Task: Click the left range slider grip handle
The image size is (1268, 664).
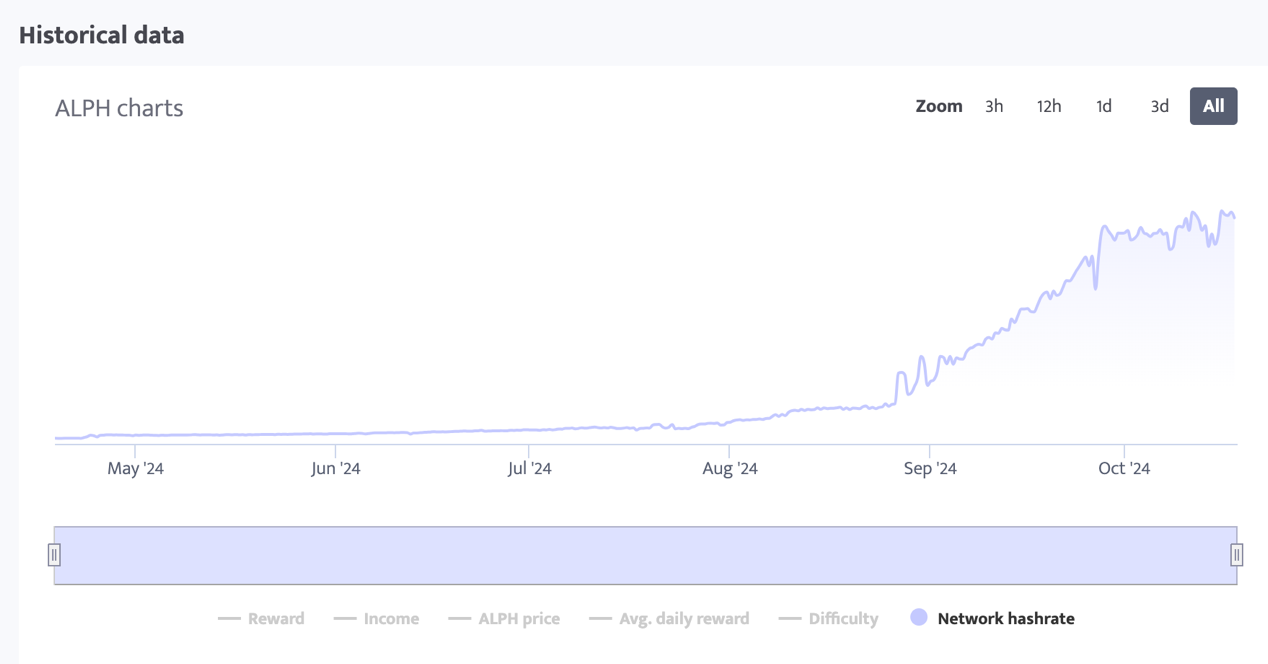Action: coord(56,553)
